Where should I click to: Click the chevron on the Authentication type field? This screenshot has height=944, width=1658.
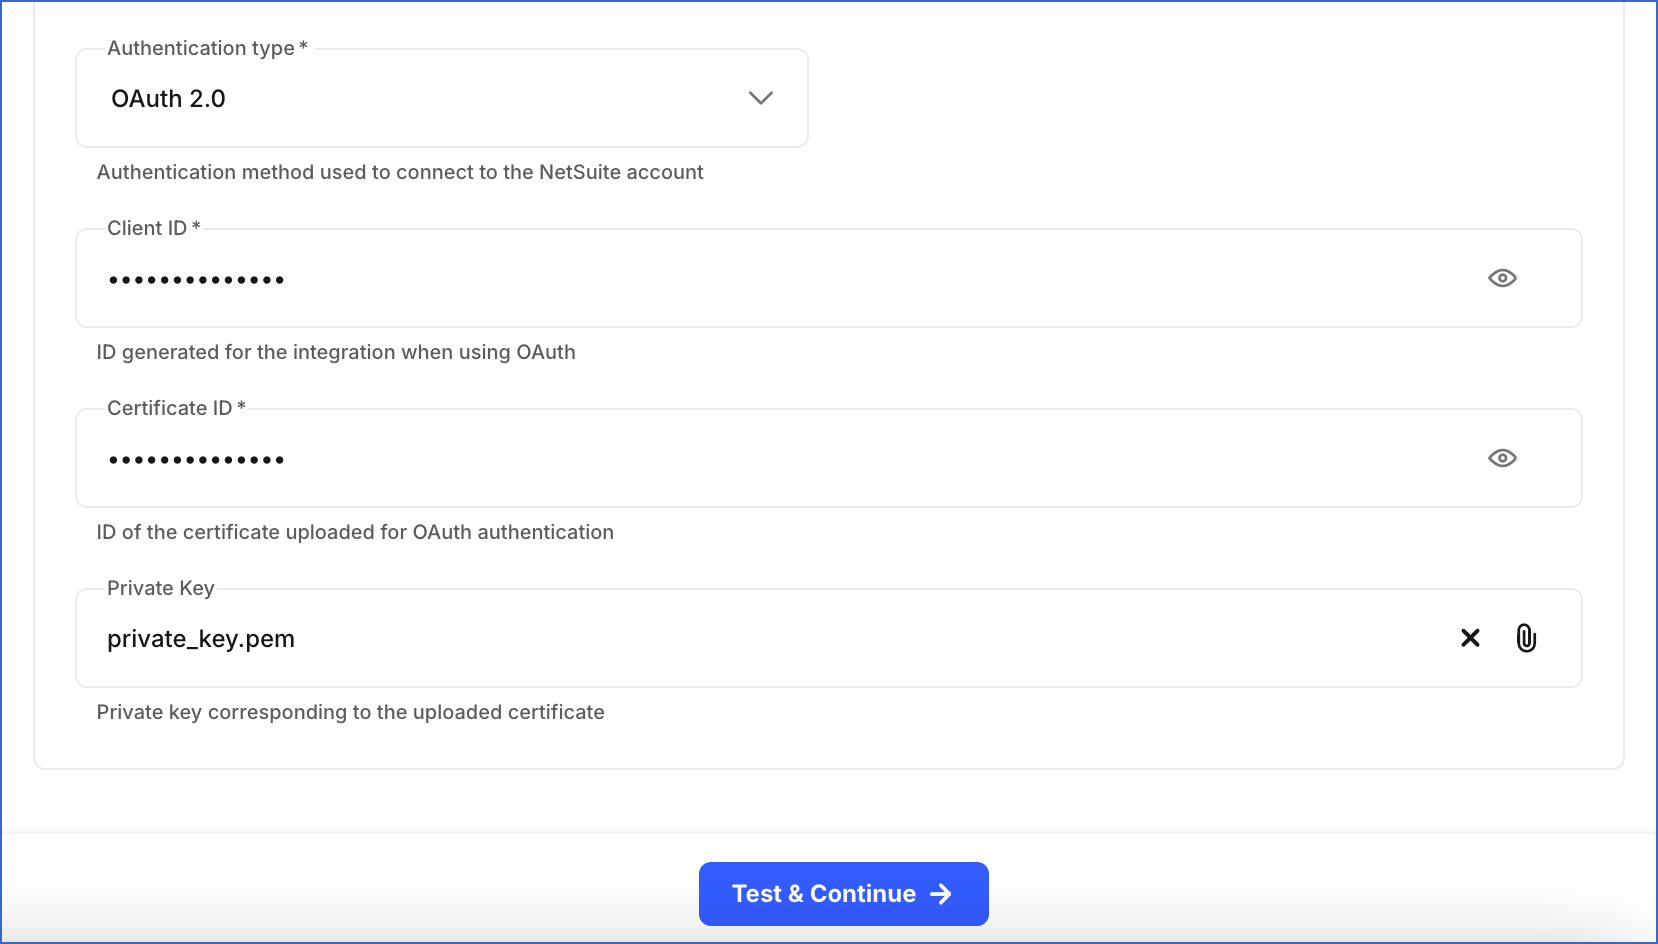(760, 98)
